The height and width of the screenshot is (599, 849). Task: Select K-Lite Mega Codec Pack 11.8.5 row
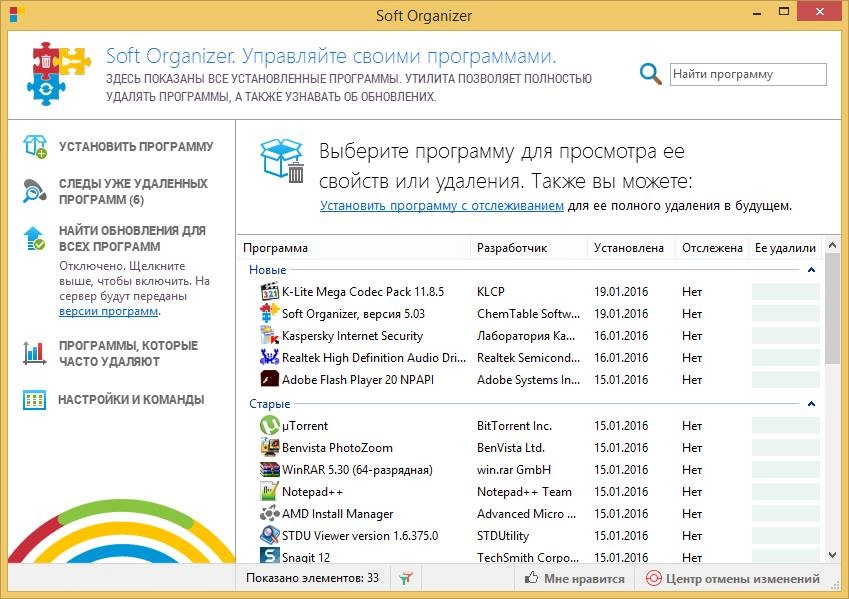pos(531,291)
